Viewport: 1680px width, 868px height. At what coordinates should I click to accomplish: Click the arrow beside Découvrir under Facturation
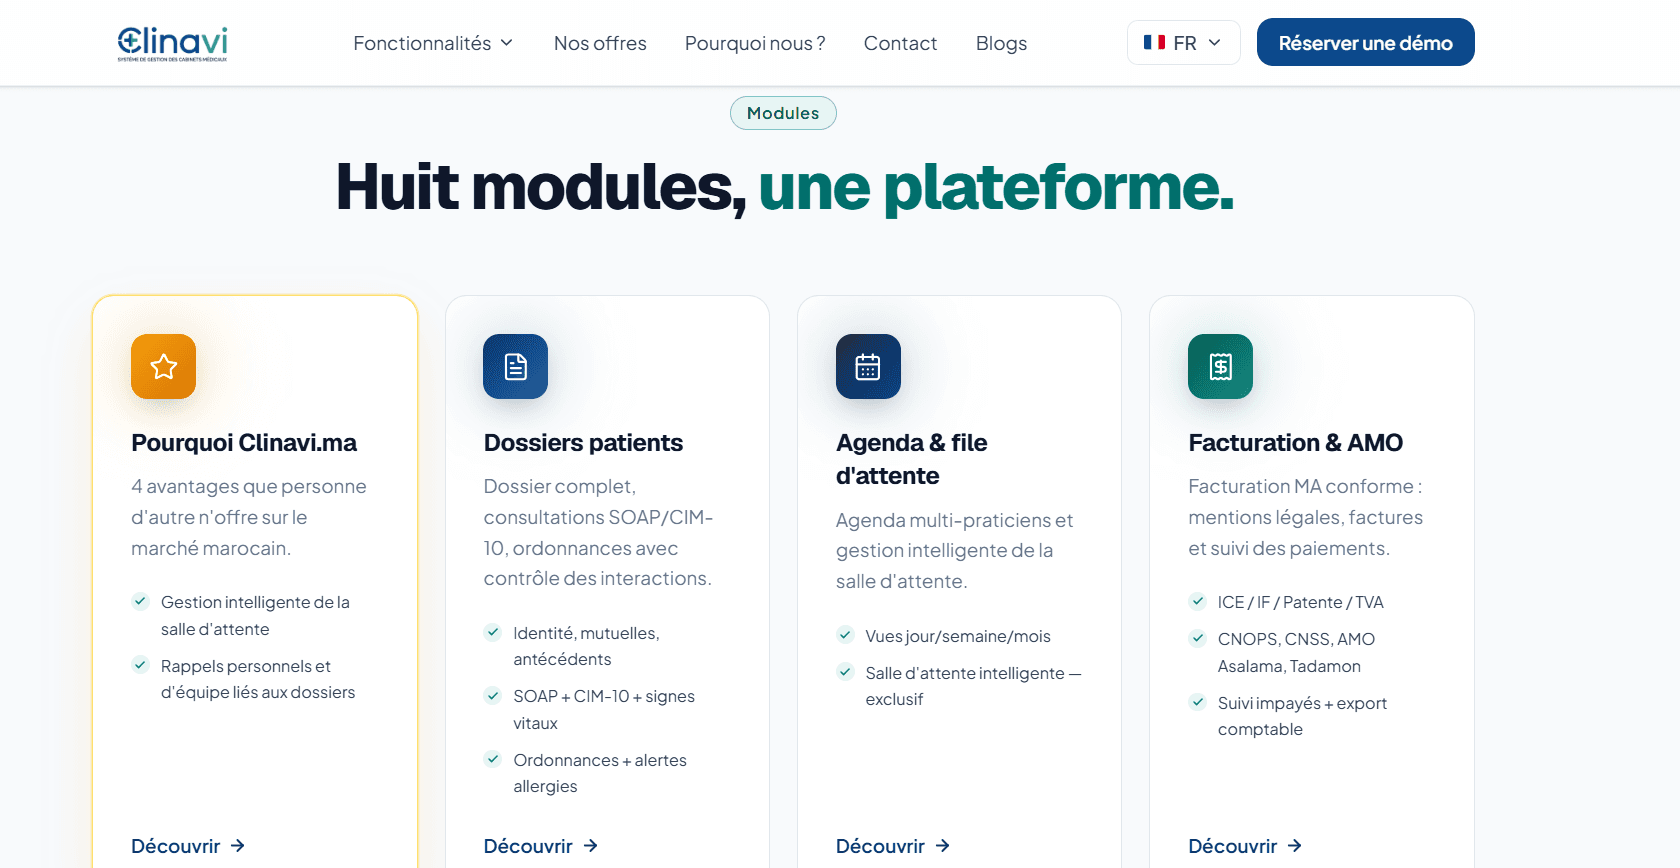pos(1295,846)
